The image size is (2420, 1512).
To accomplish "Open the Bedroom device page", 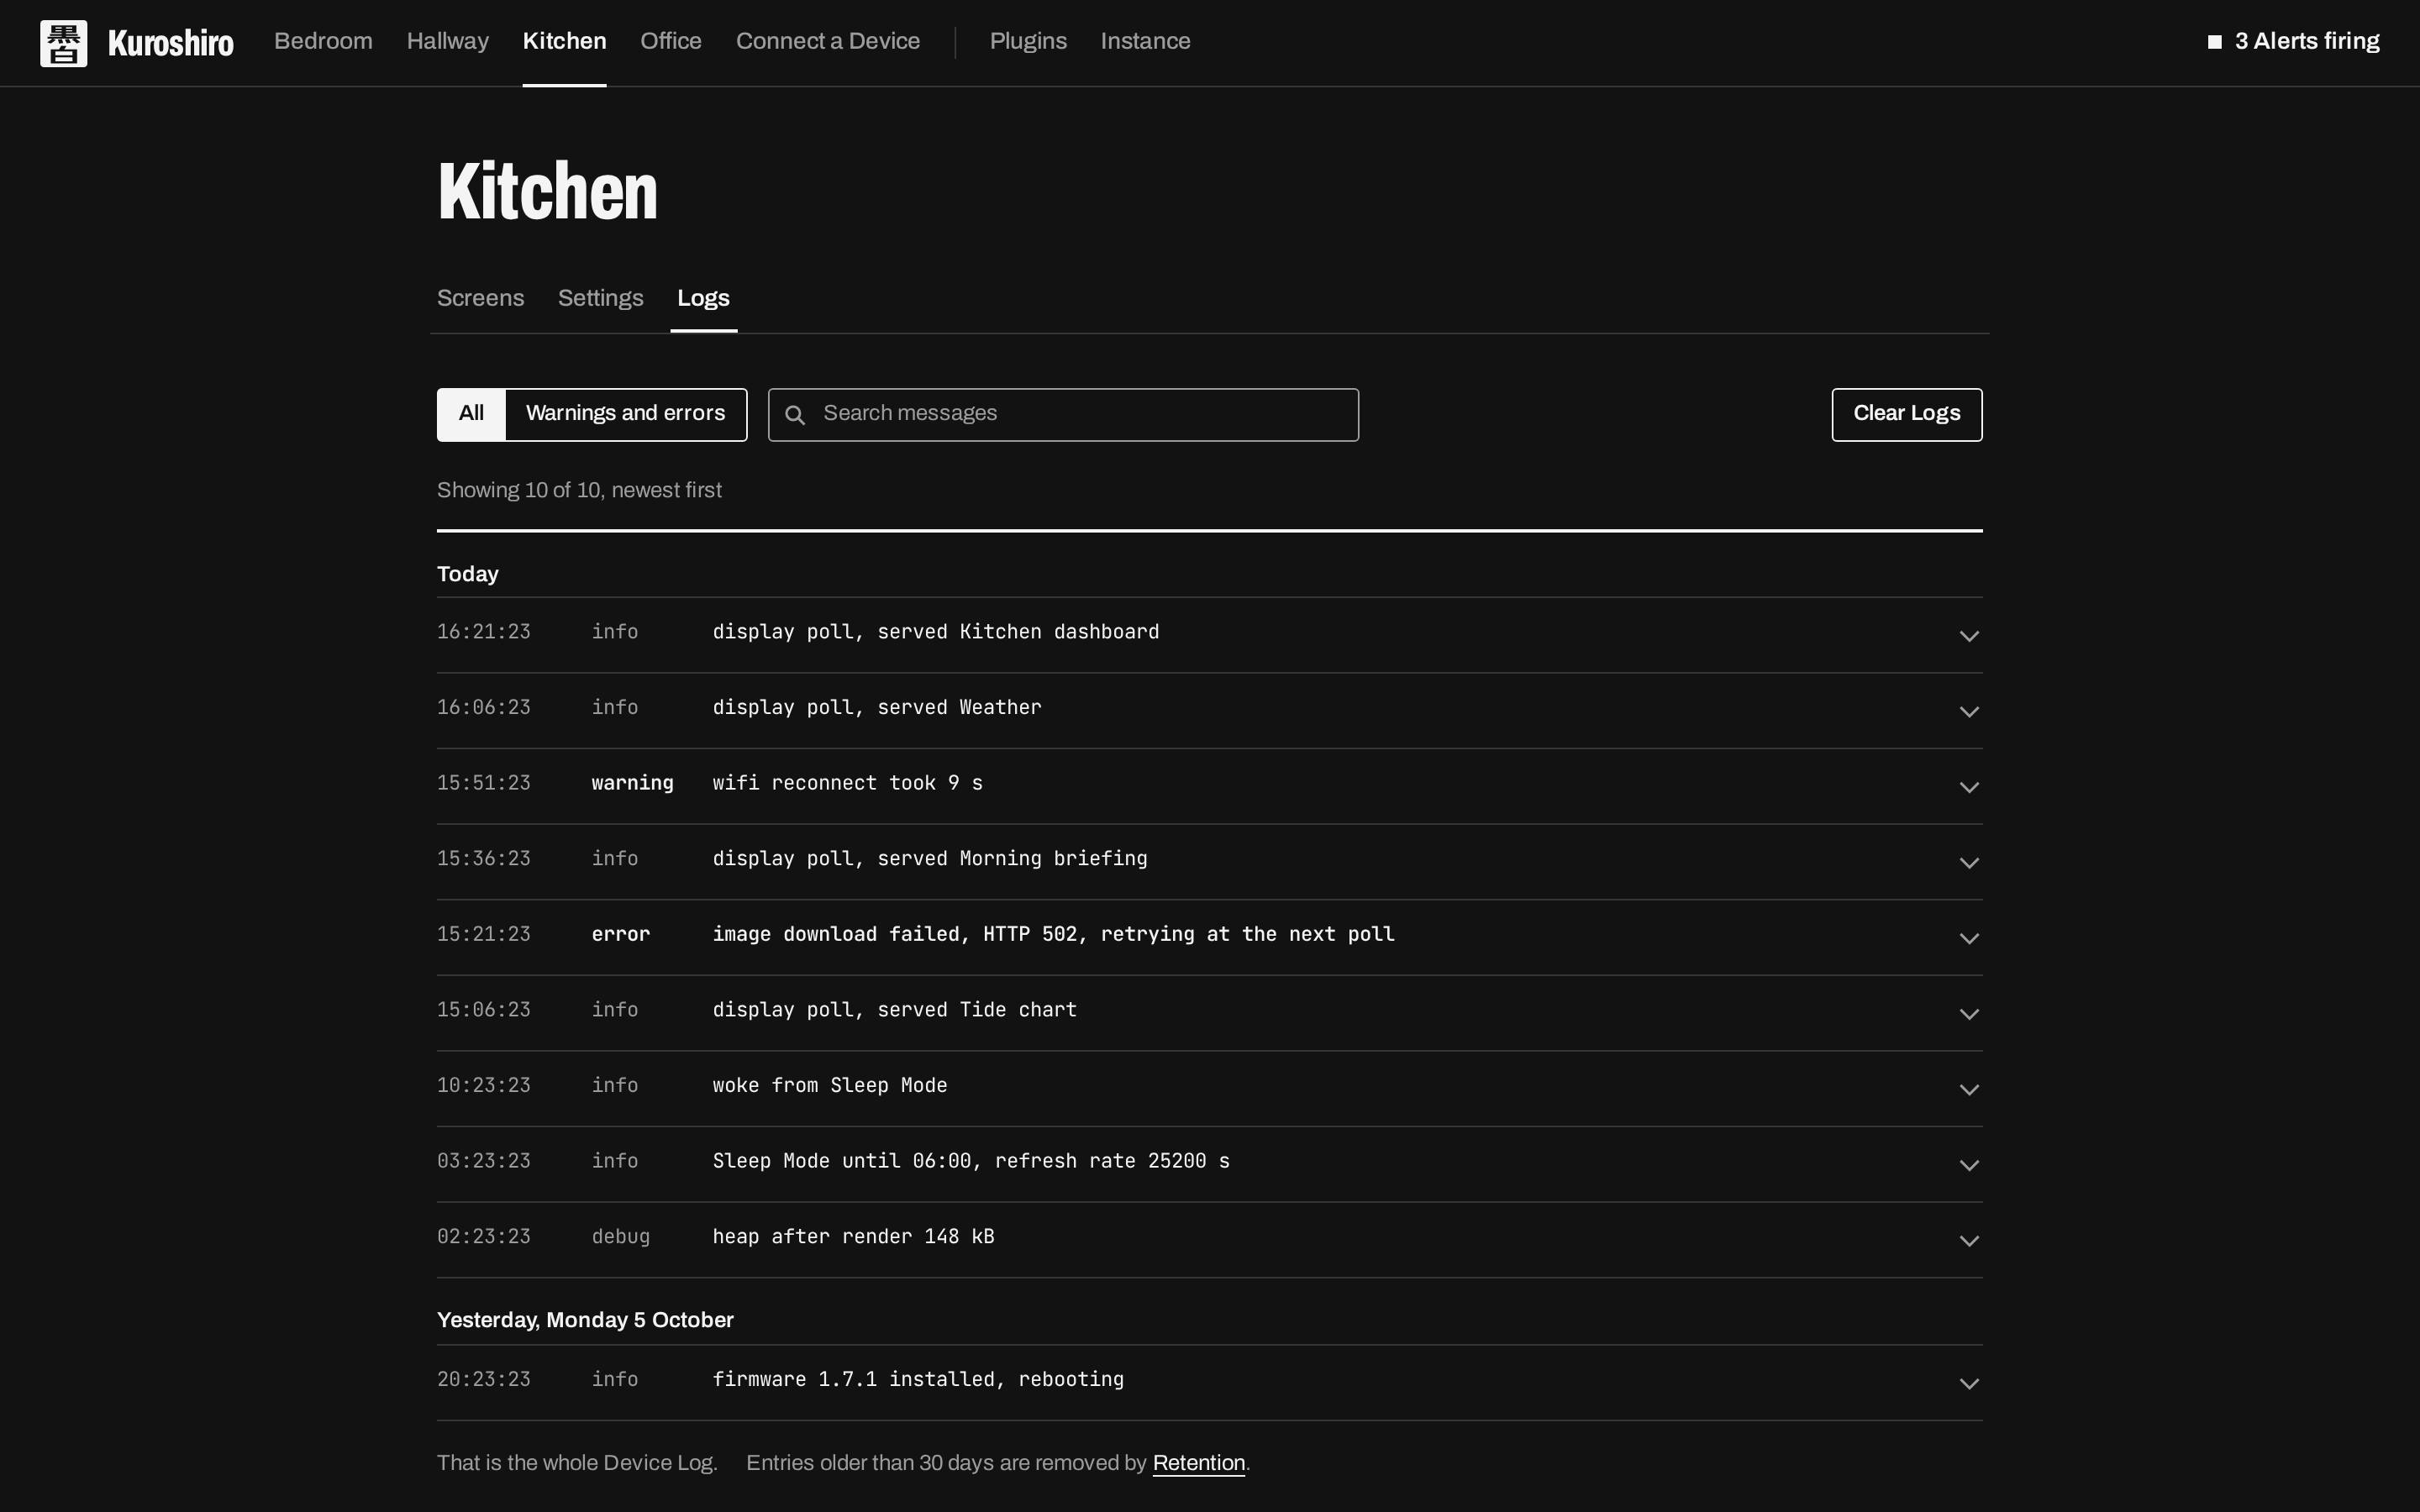I will tap(323, 42).
